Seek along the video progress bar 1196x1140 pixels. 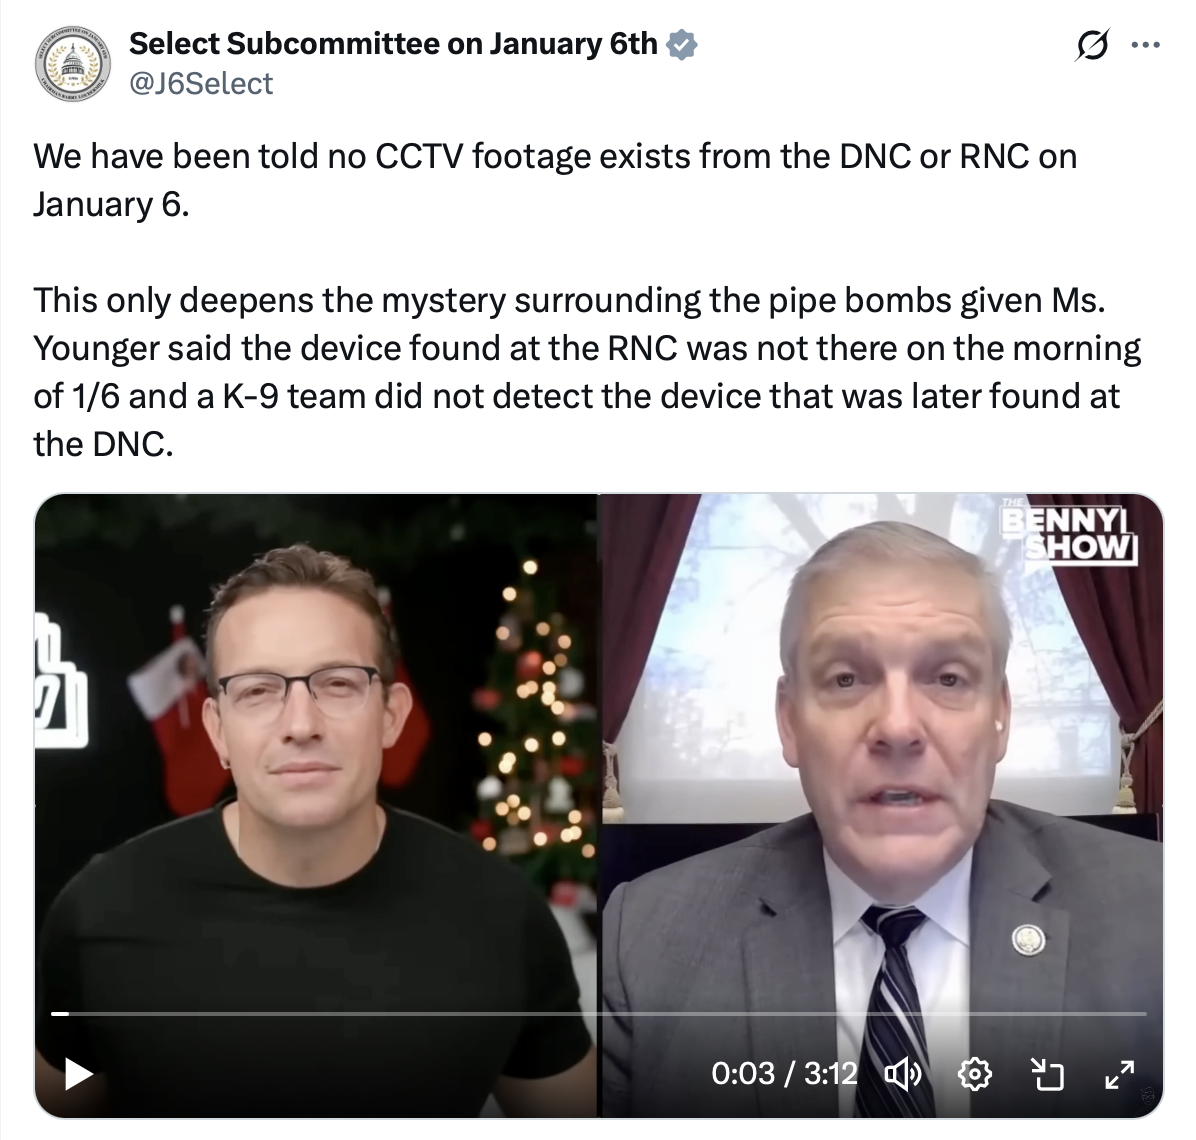click(599, 1013)
